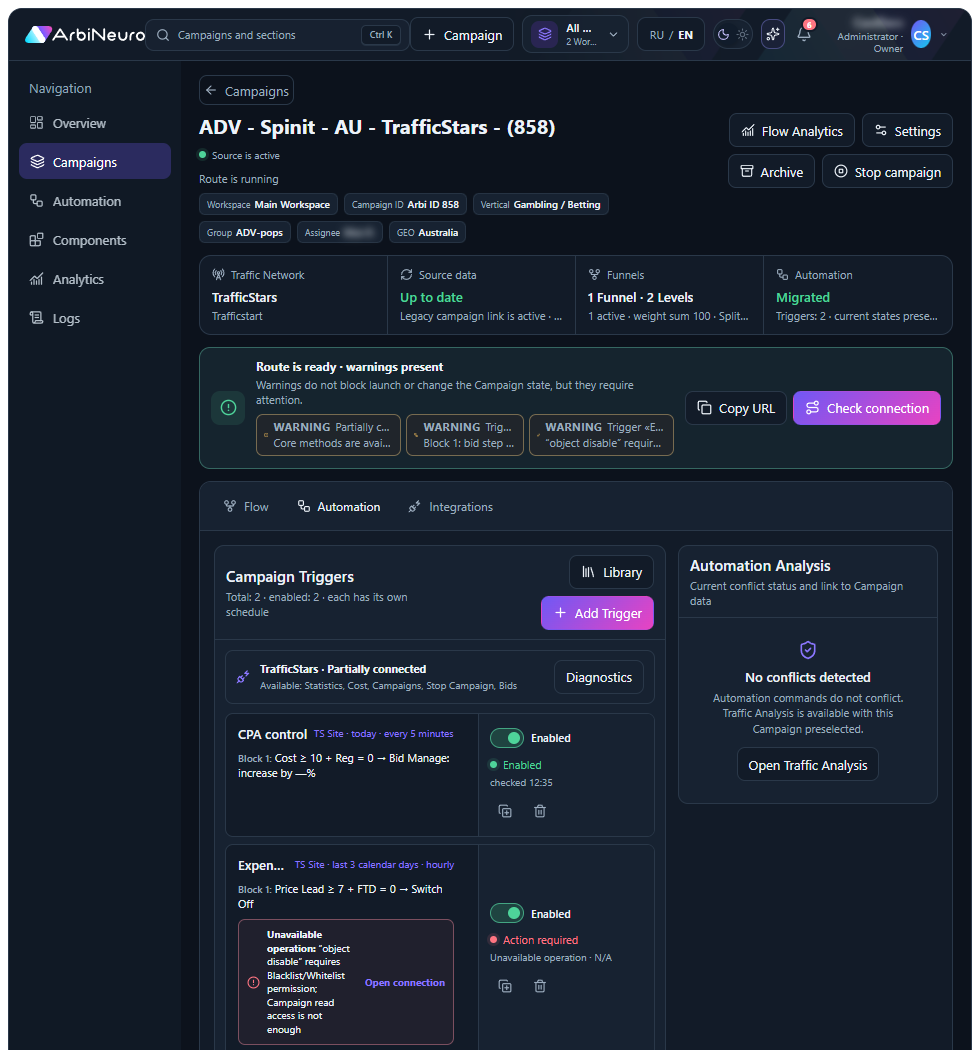Click Open Traffic Analysis button

807,765
